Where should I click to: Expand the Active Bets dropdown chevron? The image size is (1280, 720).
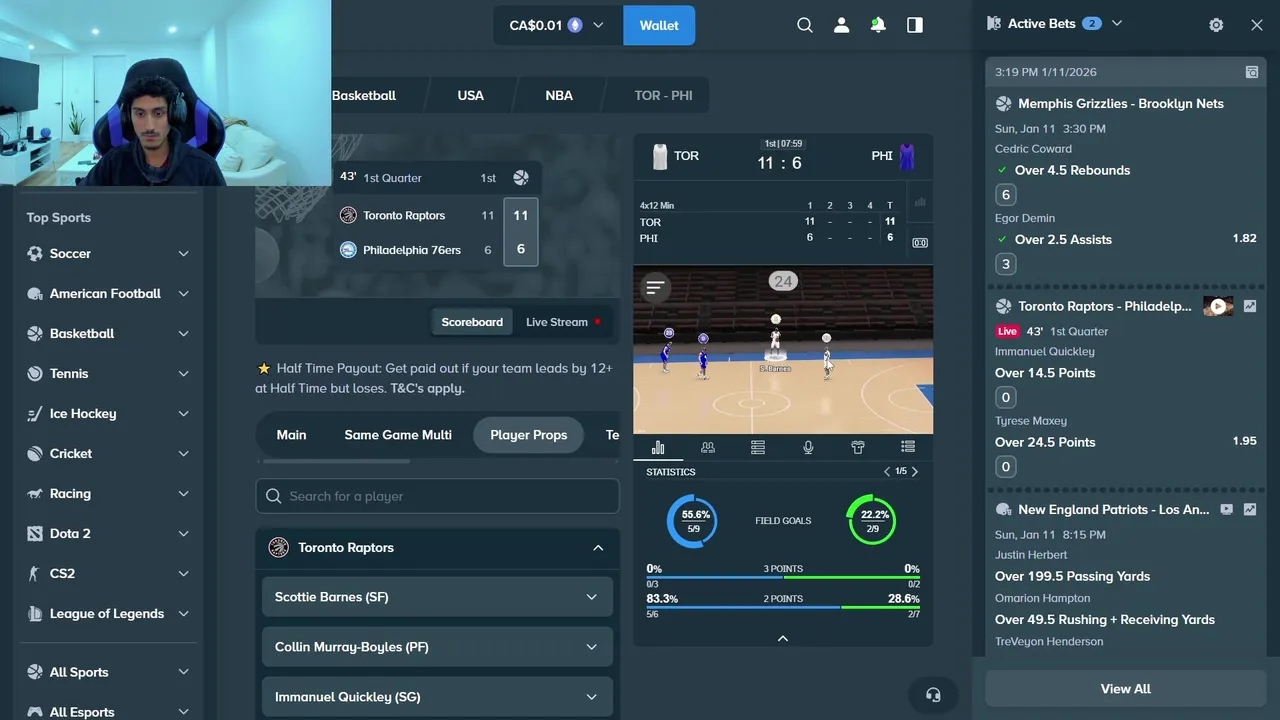click(1117, 23)
